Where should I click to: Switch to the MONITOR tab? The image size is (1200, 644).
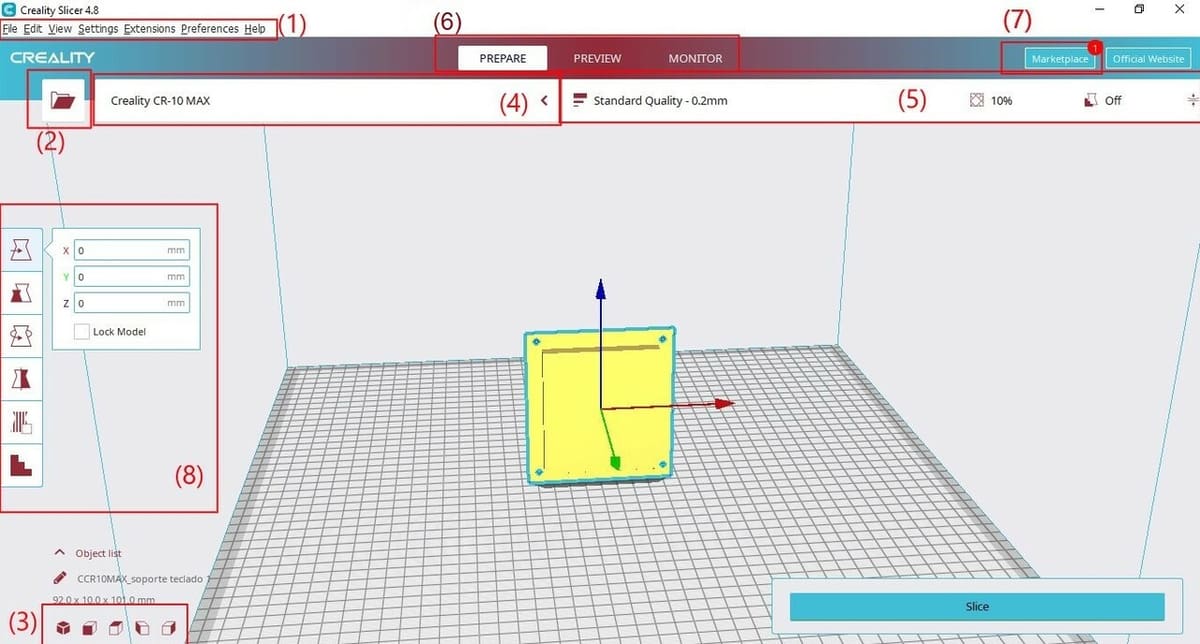click(695, 58)
